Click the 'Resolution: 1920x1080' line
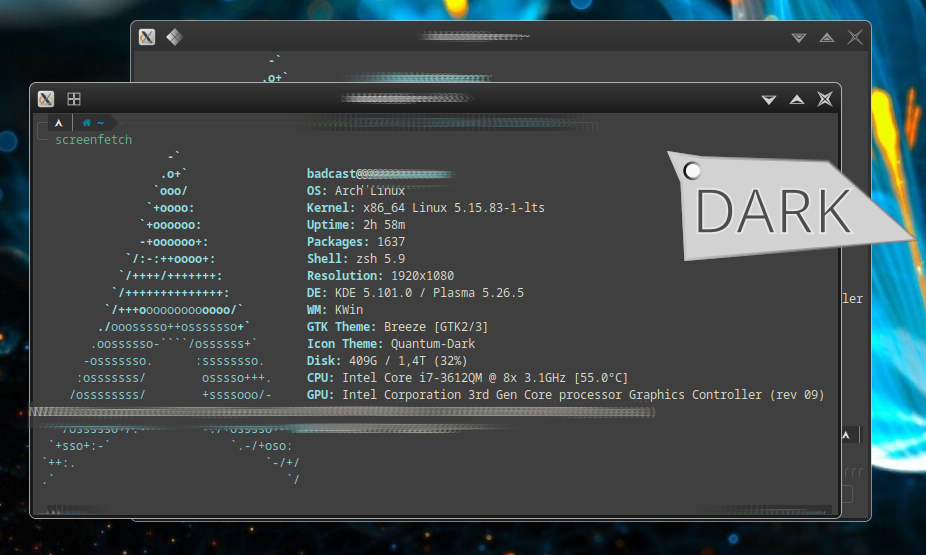The height and width of the screenshot is (555, 926). [x=380, y=276]
